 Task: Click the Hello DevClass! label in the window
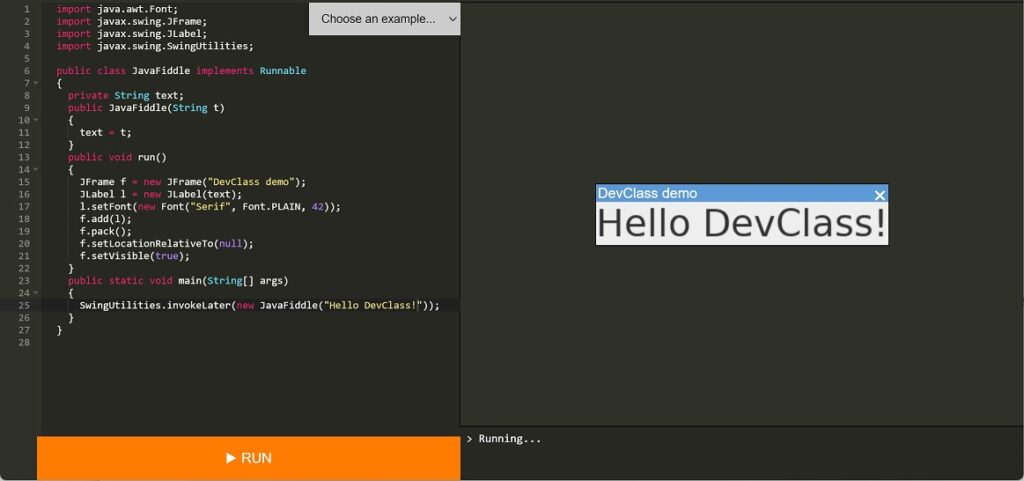click(x=741, y=223)
